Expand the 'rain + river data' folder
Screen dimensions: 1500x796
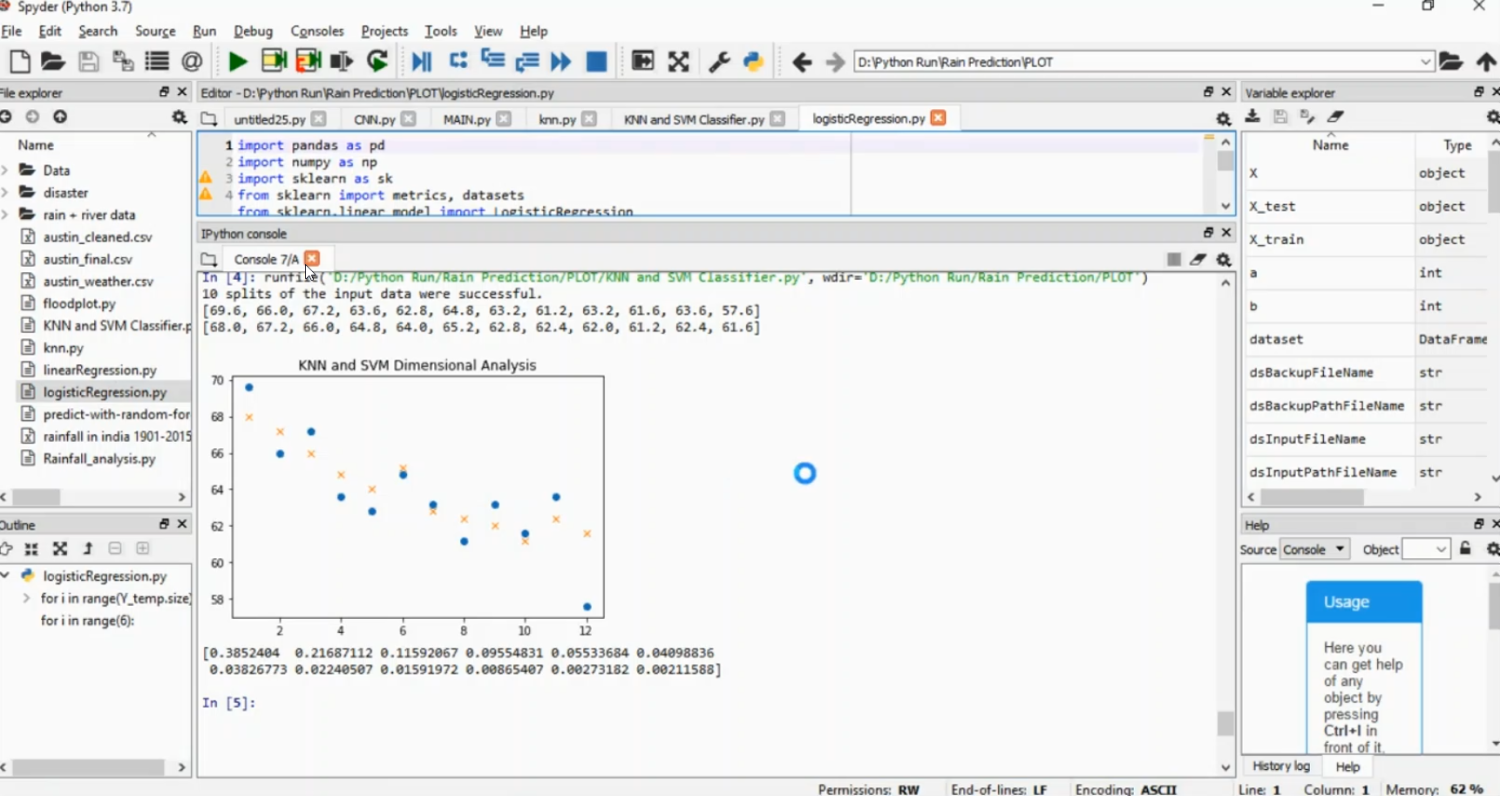[6, 215]
